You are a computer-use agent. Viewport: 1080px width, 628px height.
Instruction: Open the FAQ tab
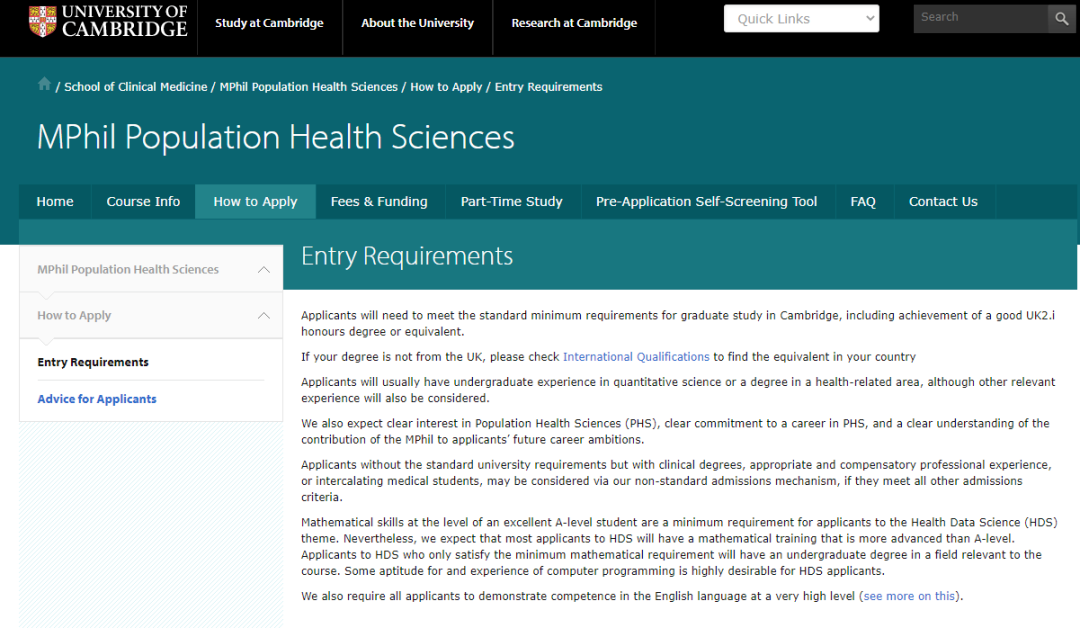click(863, 202)
